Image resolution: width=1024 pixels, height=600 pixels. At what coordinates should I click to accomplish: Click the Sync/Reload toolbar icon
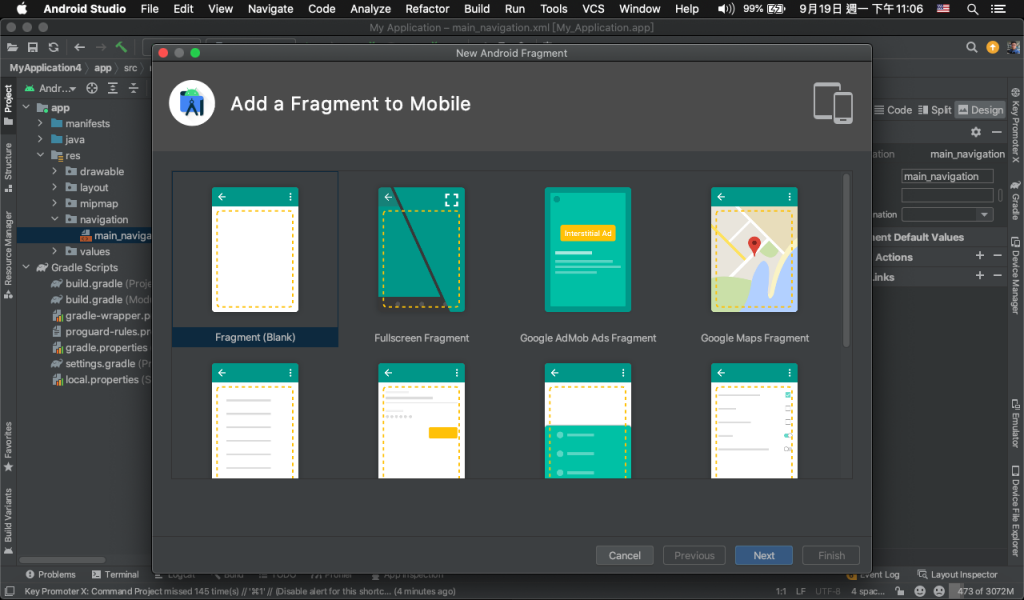tap(54, 47)
